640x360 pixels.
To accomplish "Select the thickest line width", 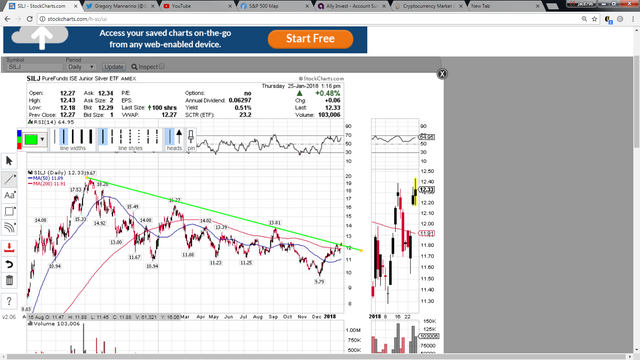I will point(91,137).
